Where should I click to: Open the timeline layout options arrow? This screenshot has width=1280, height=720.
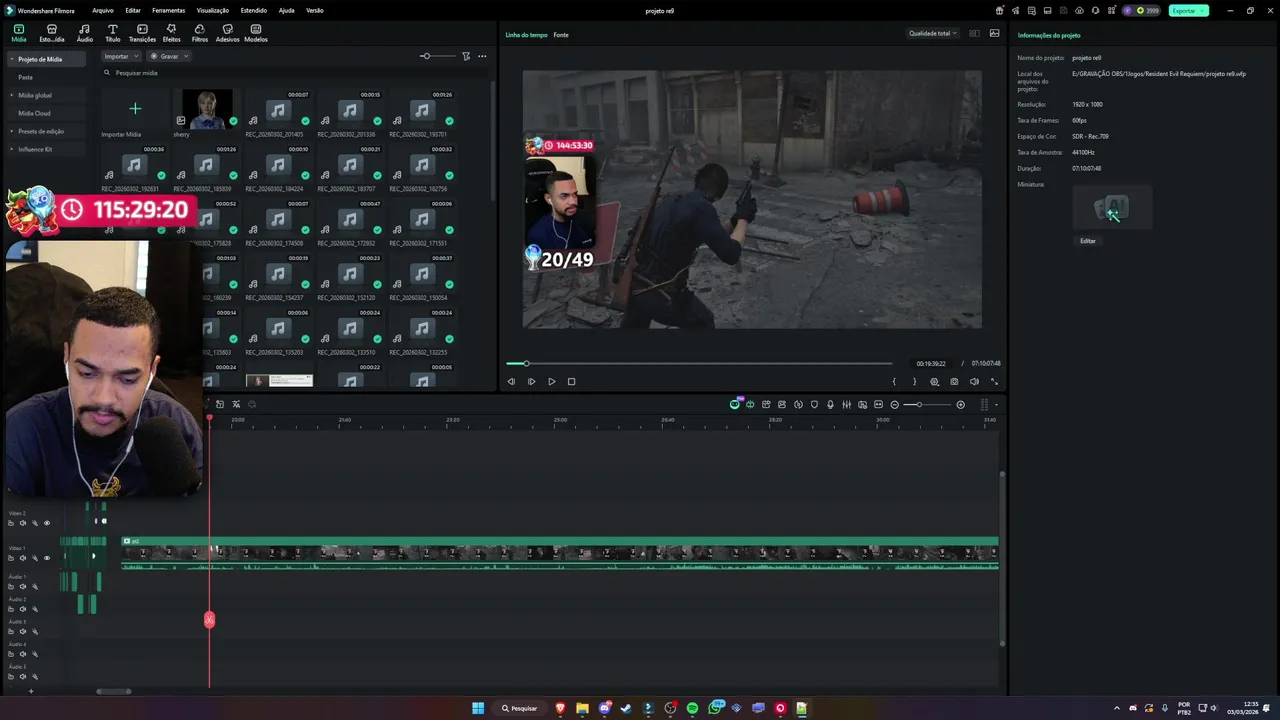(x=996, y=405)
